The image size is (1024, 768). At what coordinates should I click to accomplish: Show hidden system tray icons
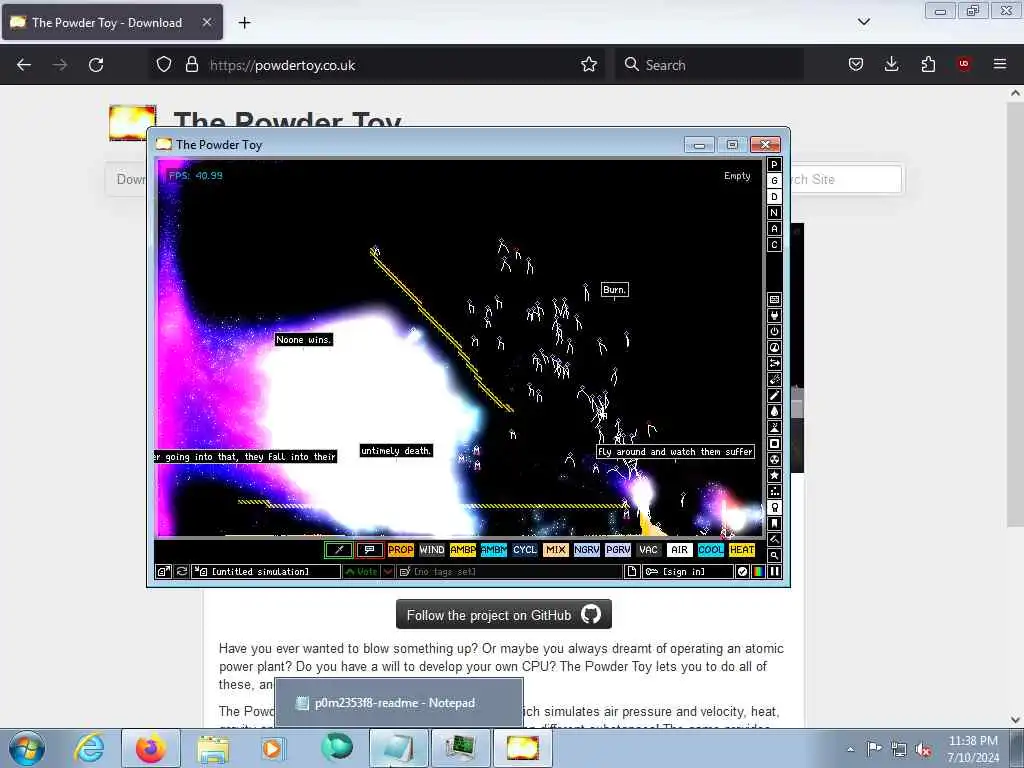pyautogui.click(x=850, y=749)
